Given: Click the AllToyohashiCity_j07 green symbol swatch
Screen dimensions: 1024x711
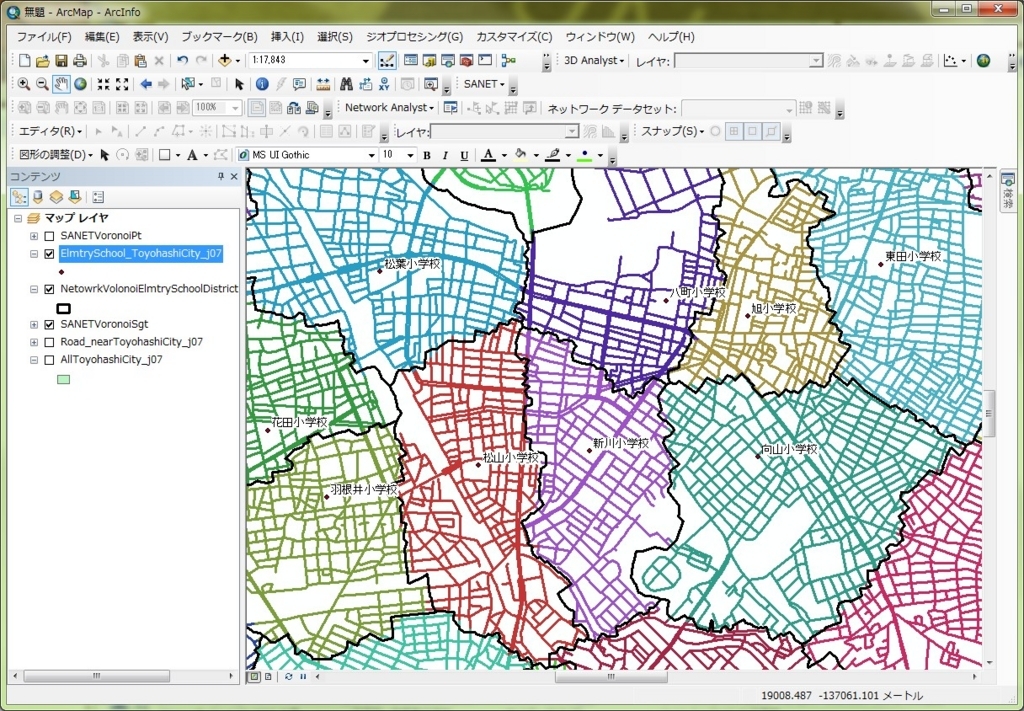Looking at the screenshot, I should [63, 379].
